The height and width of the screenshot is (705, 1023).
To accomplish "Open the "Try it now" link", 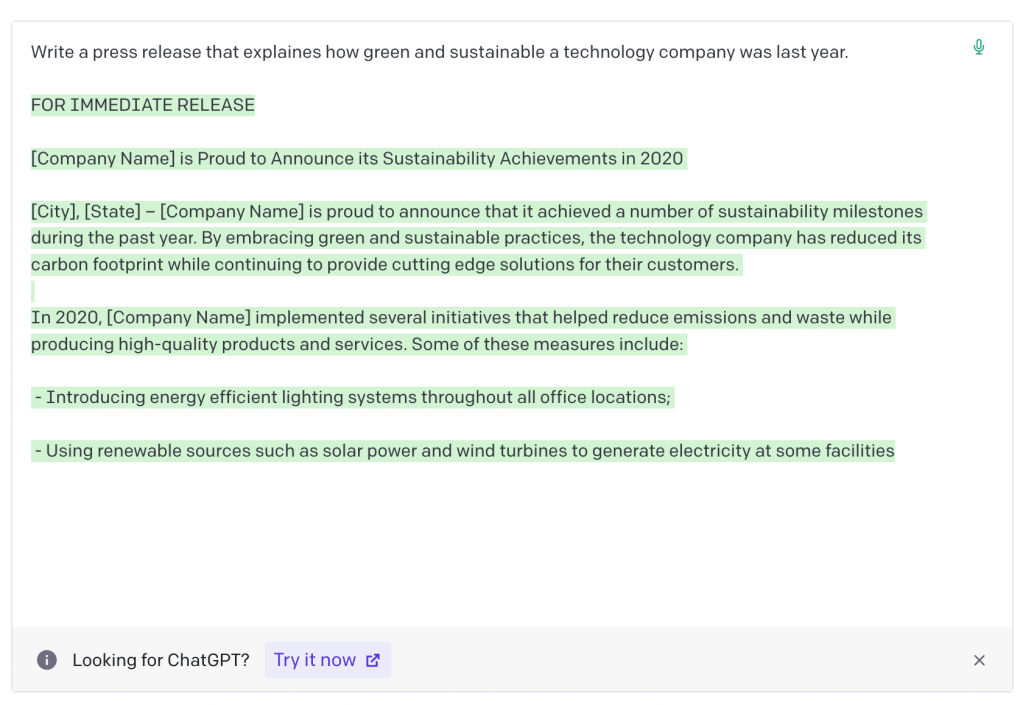I will point(316,660).
